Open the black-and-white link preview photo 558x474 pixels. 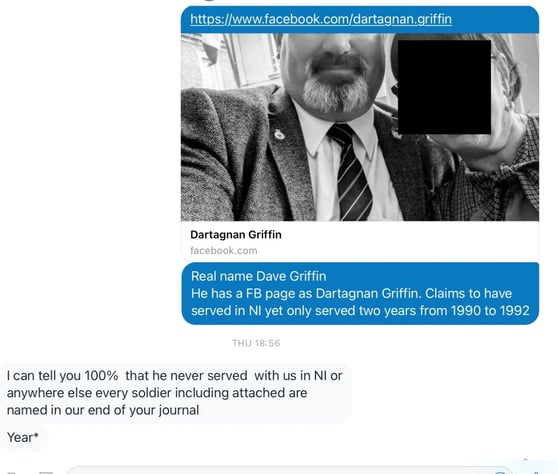coord(360,127)
